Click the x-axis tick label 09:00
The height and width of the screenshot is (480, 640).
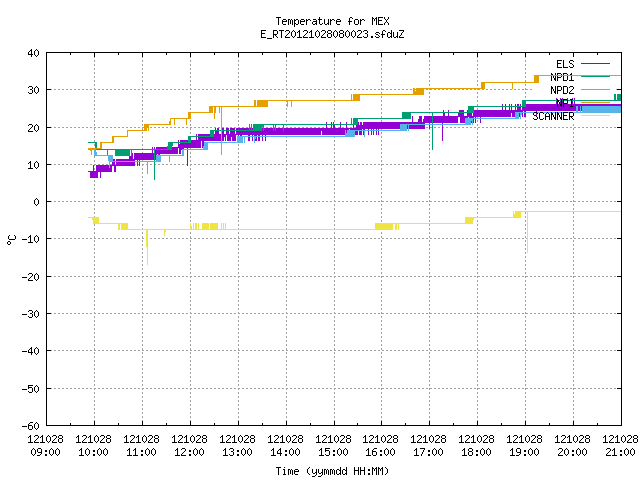click(x=45, y=452)
